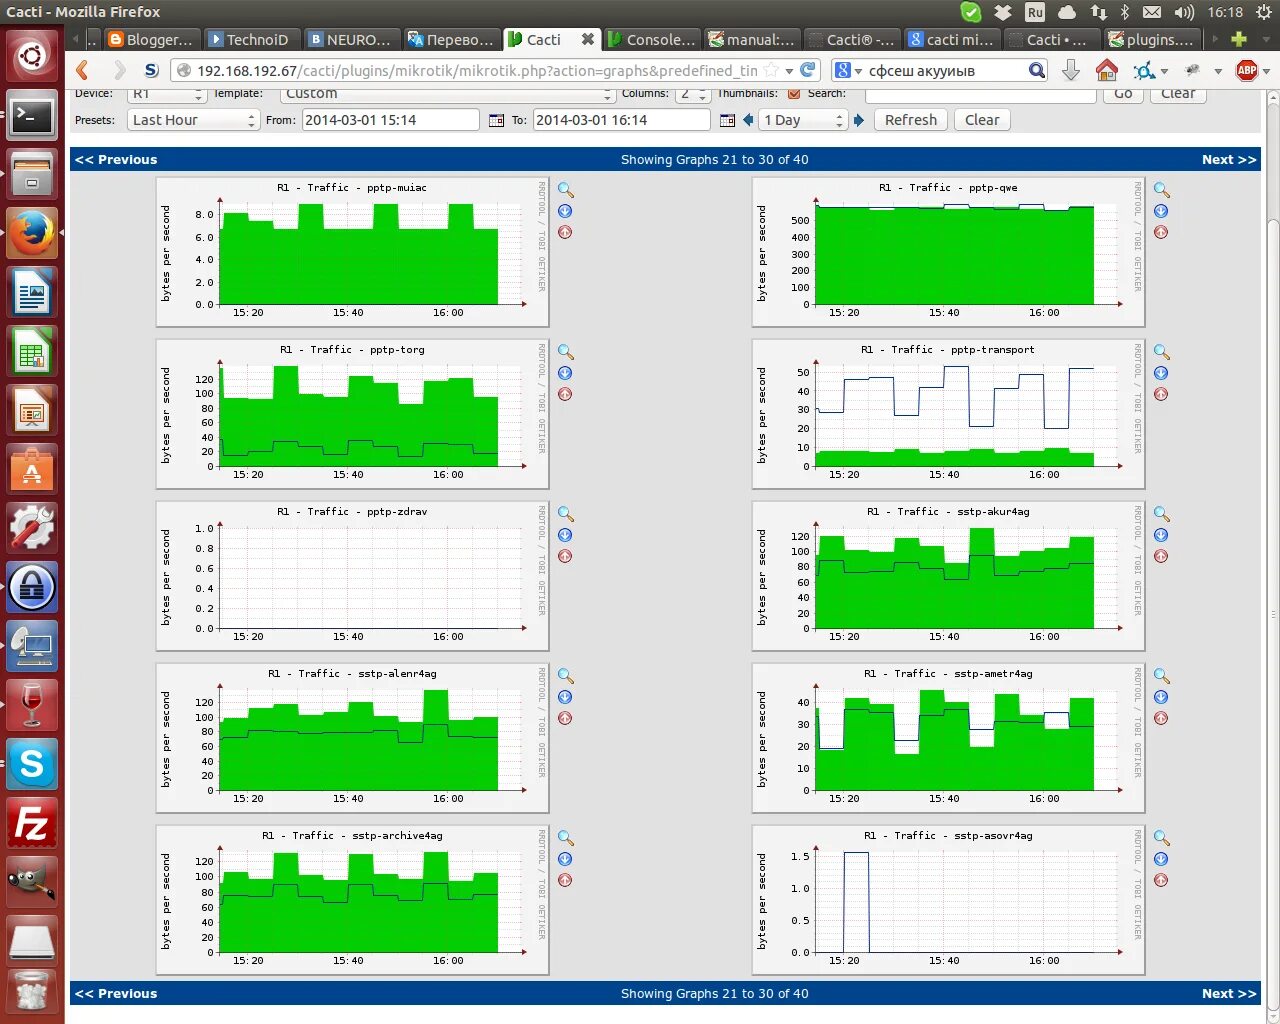This screenshot has height=1024, width=1280.
Task: Zoom the pptp-qwe graph with its magnifier icon
Action: pos(1162,190)
